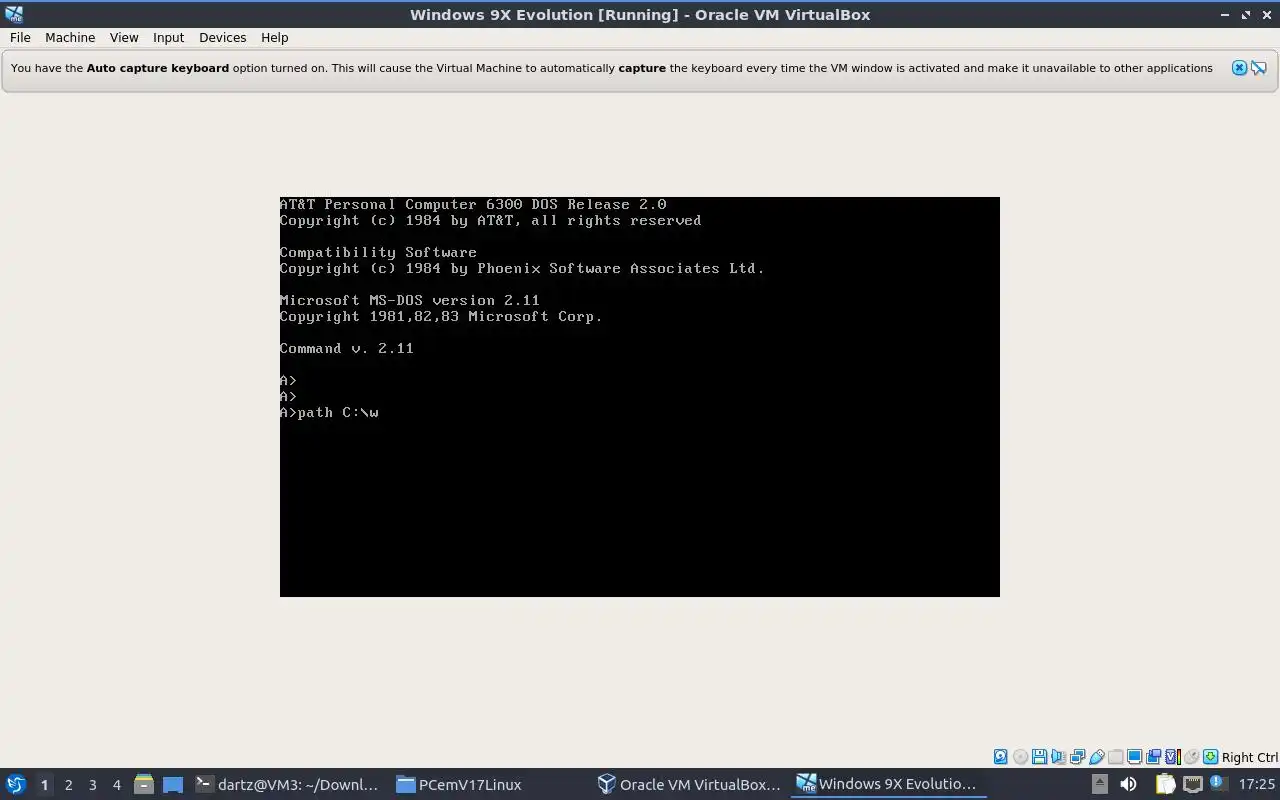Click the optical disk status icon
This screenshot has height=800, width=1280.
[x=1020, y=757]
